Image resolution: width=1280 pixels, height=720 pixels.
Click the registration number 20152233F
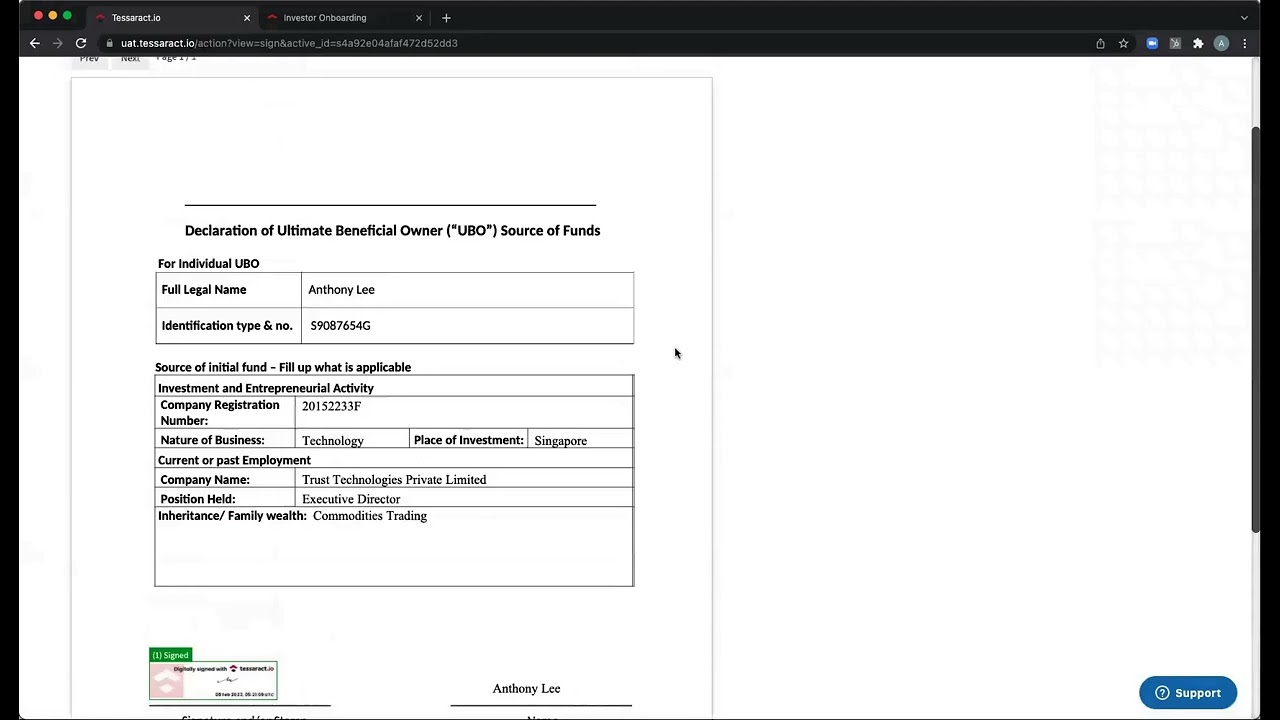tap(331, 406)
